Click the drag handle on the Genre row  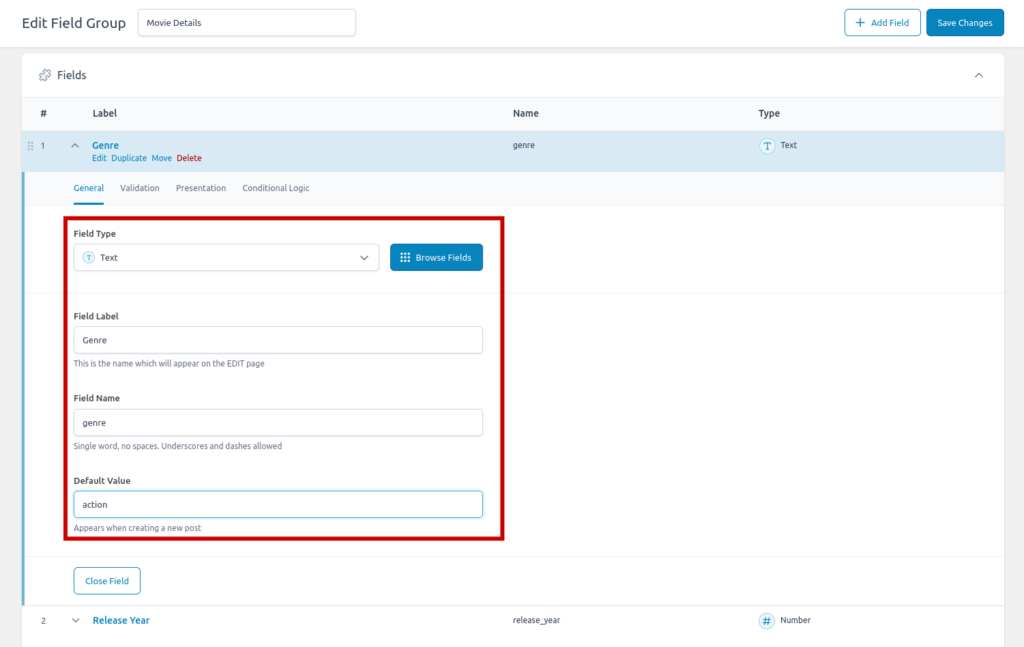(x=30, y=145)
